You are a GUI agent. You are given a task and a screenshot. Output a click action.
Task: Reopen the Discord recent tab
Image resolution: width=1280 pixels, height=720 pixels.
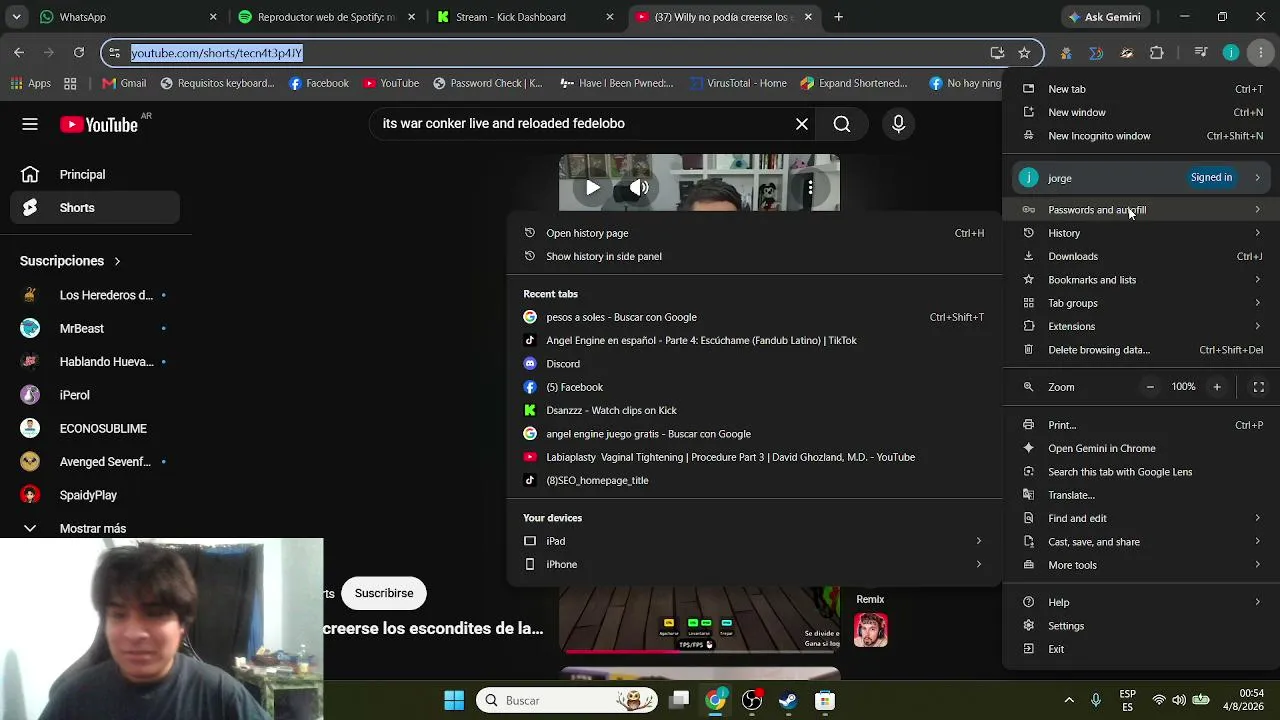(x=755, y=364)
